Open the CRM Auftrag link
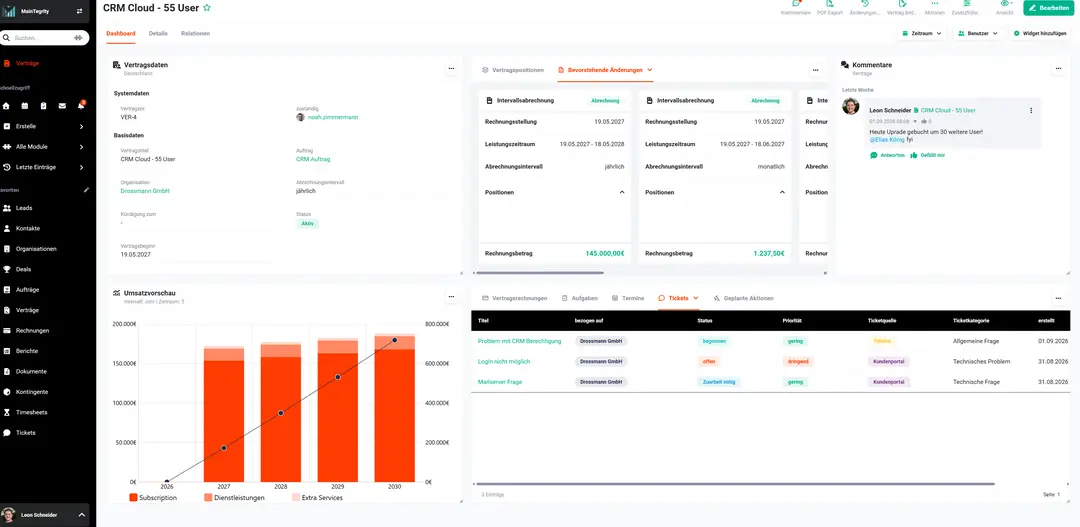1080x527 pixels. [313, 159]
